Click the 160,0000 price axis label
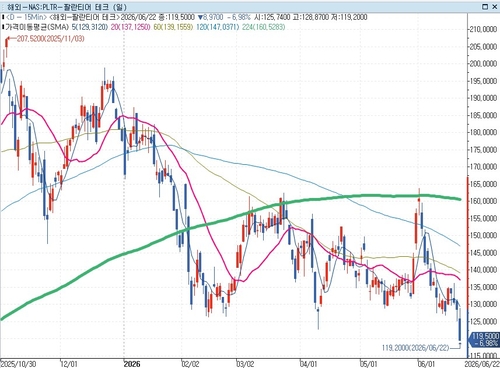This screenshot has width=500, height=368. [483, 201]
